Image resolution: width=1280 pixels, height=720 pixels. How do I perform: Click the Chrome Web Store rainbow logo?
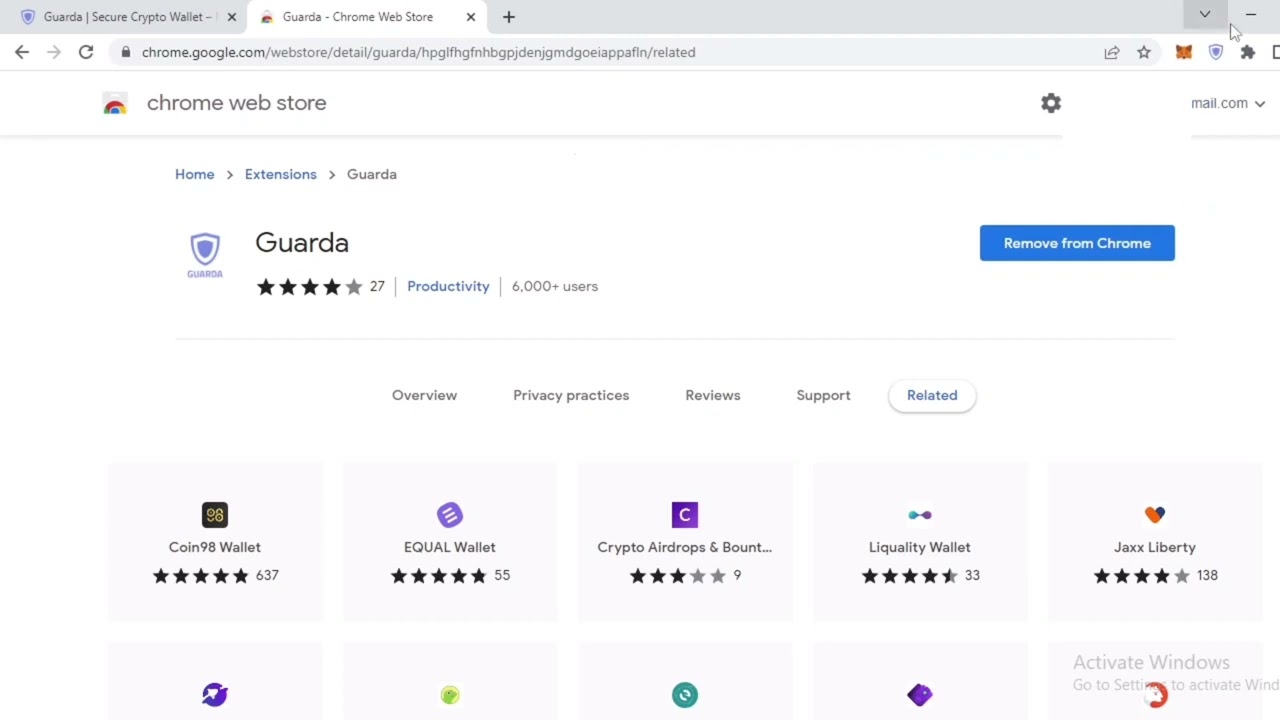(x=115, y=103)
